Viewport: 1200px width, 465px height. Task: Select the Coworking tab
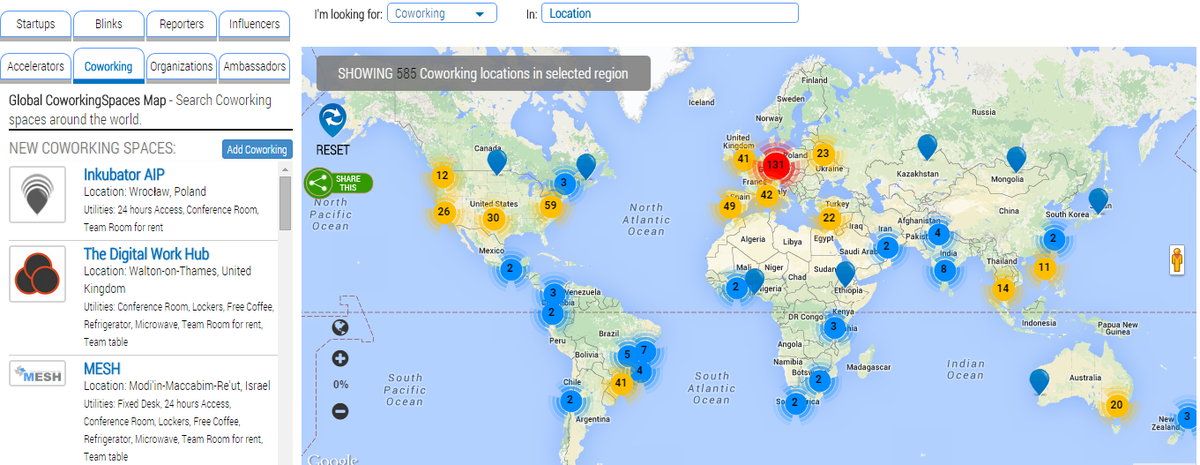tap(108, 67)
